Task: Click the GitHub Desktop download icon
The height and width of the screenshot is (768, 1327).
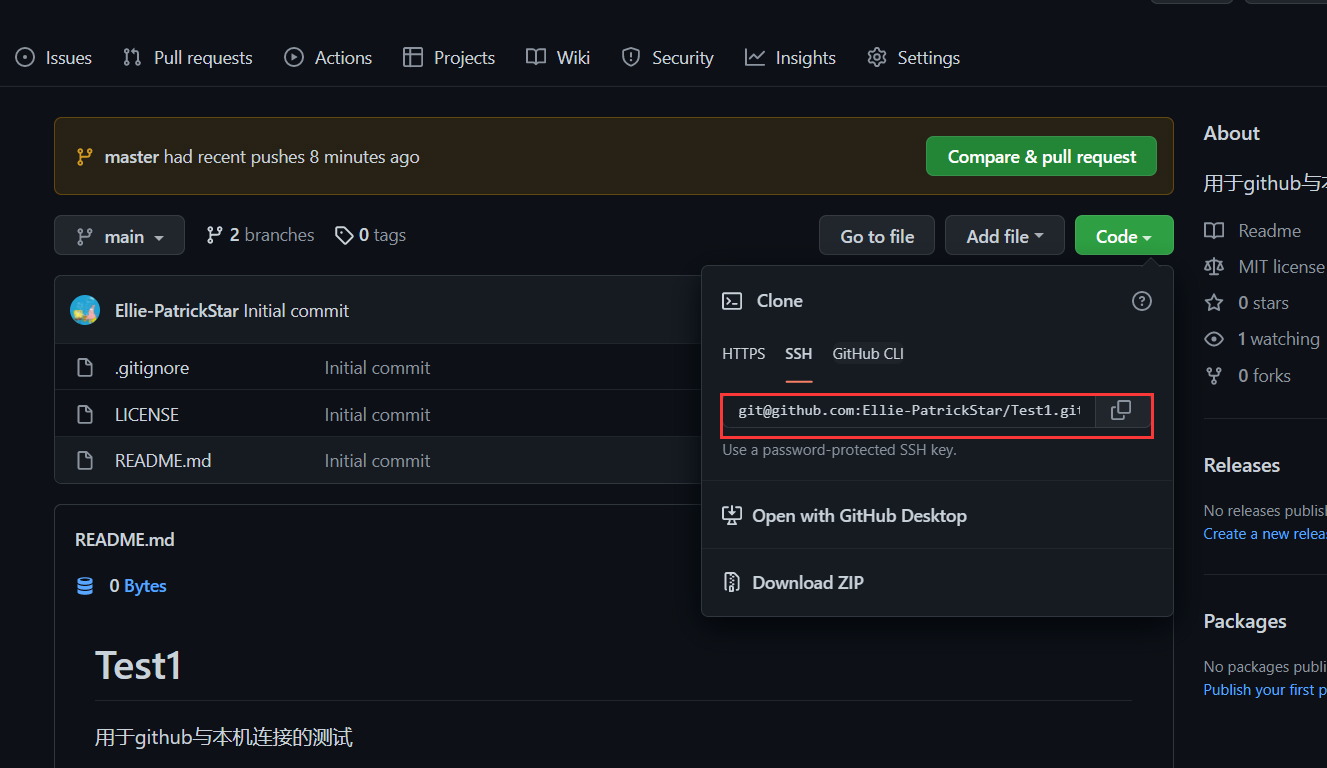Action: point(732,516)
